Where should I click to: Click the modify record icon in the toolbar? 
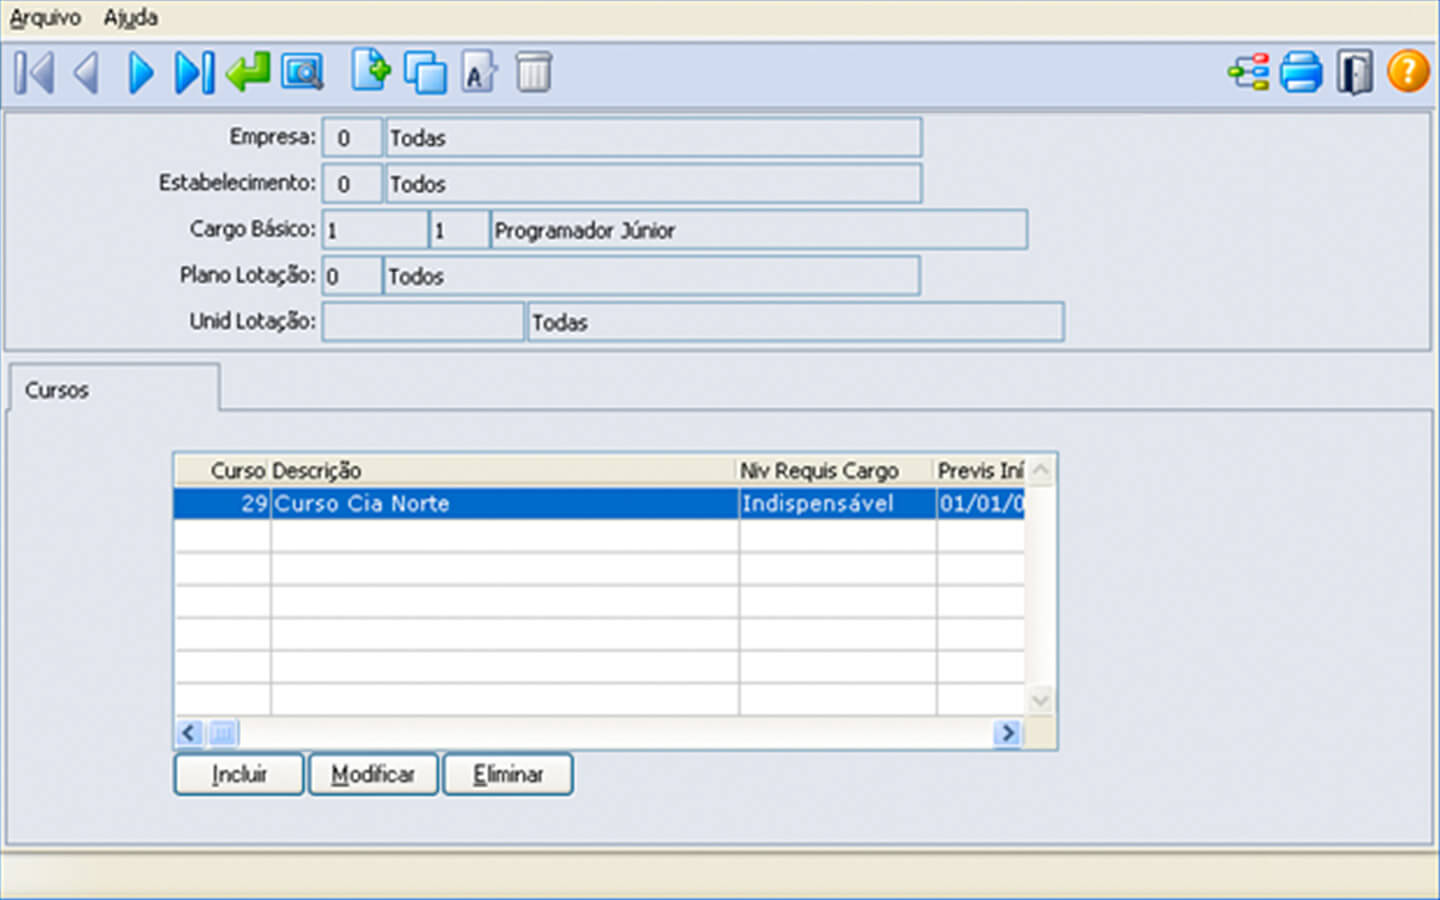point(479,73)
